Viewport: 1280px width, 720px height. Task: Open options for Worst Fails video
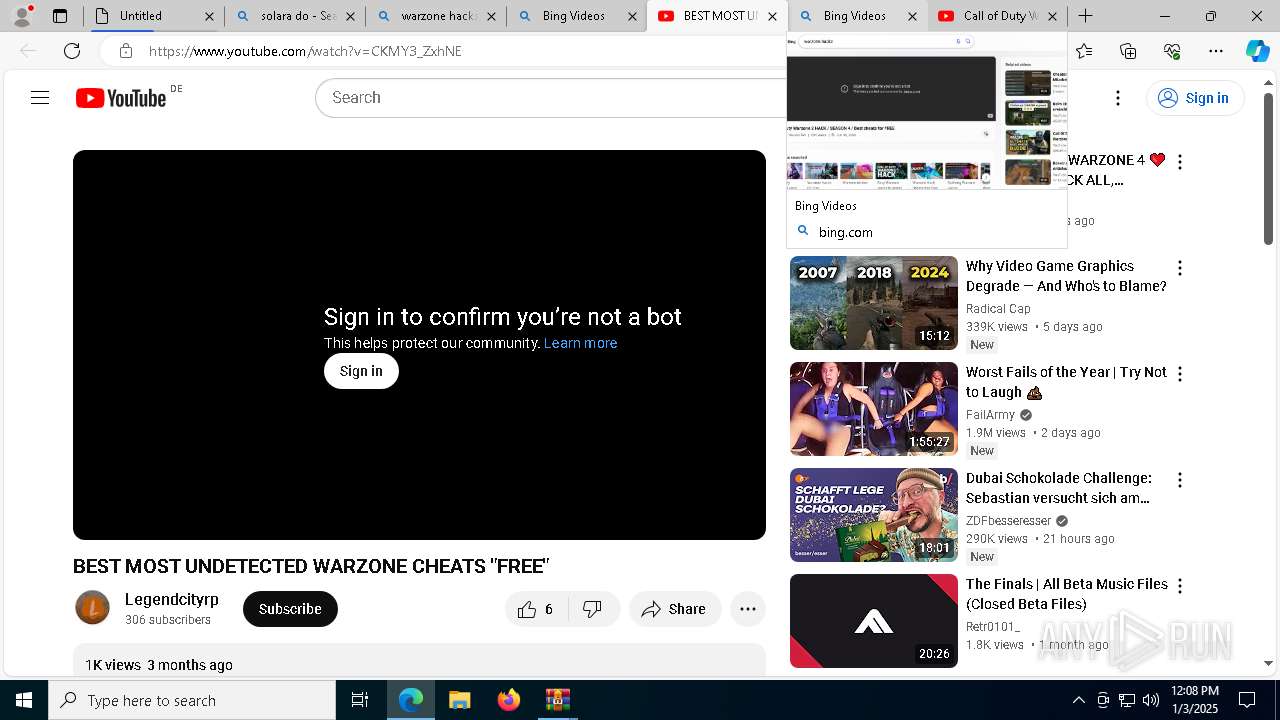(x=1180, y=374)
